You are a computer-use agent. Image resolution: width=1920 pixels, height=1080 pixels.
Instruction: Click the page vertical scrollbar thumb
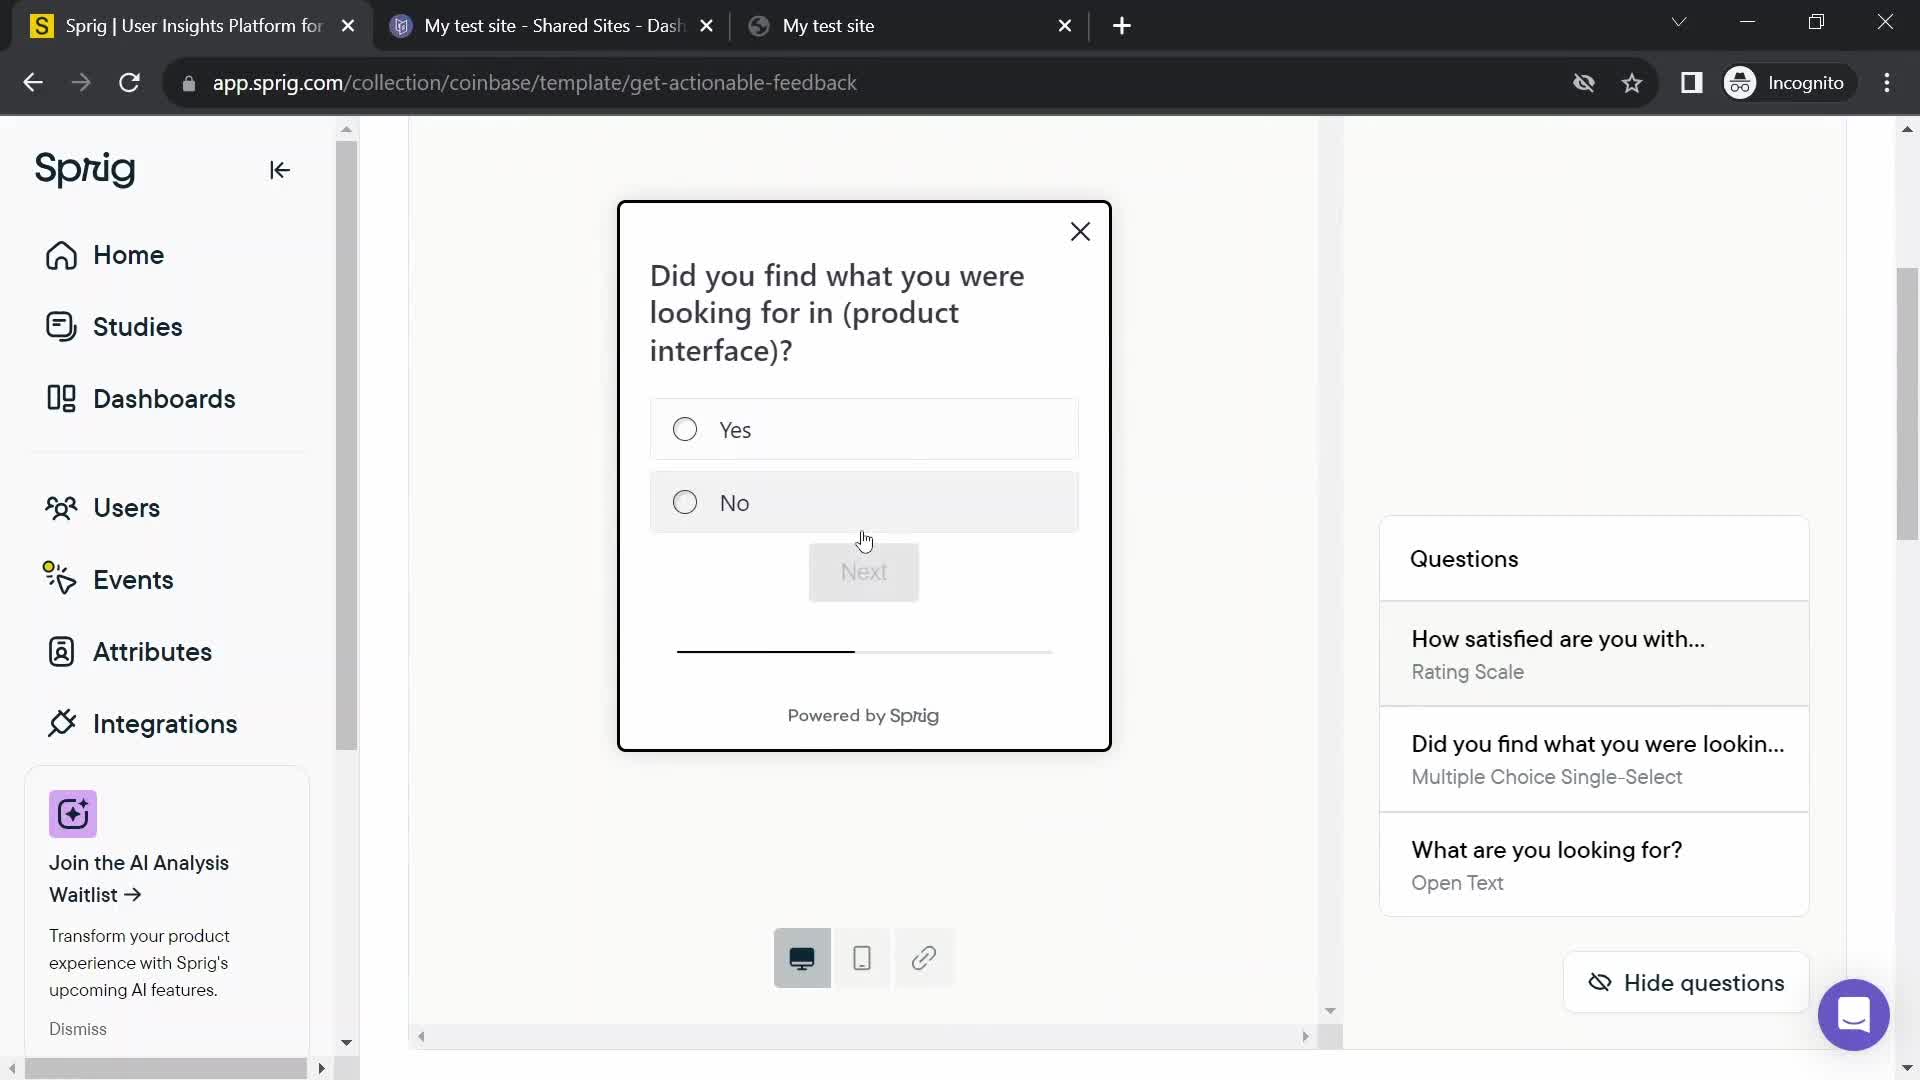1907,404
